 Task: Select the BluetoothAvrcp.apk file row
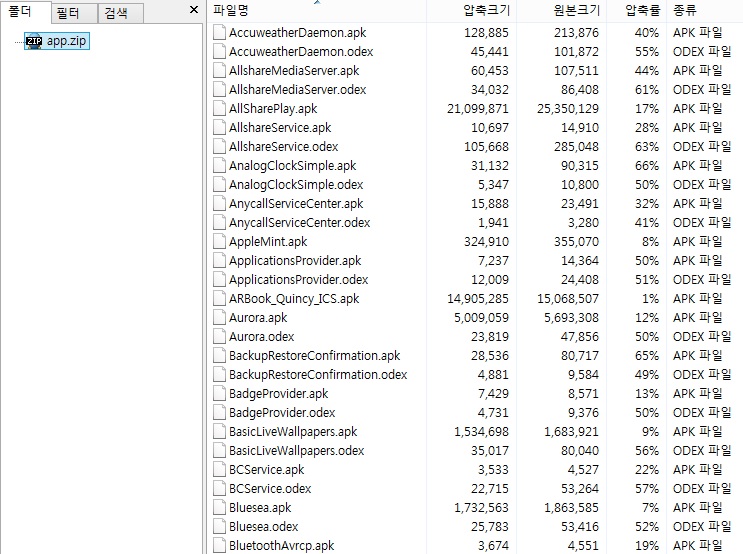pyautogui.click(x=281, y=546)
